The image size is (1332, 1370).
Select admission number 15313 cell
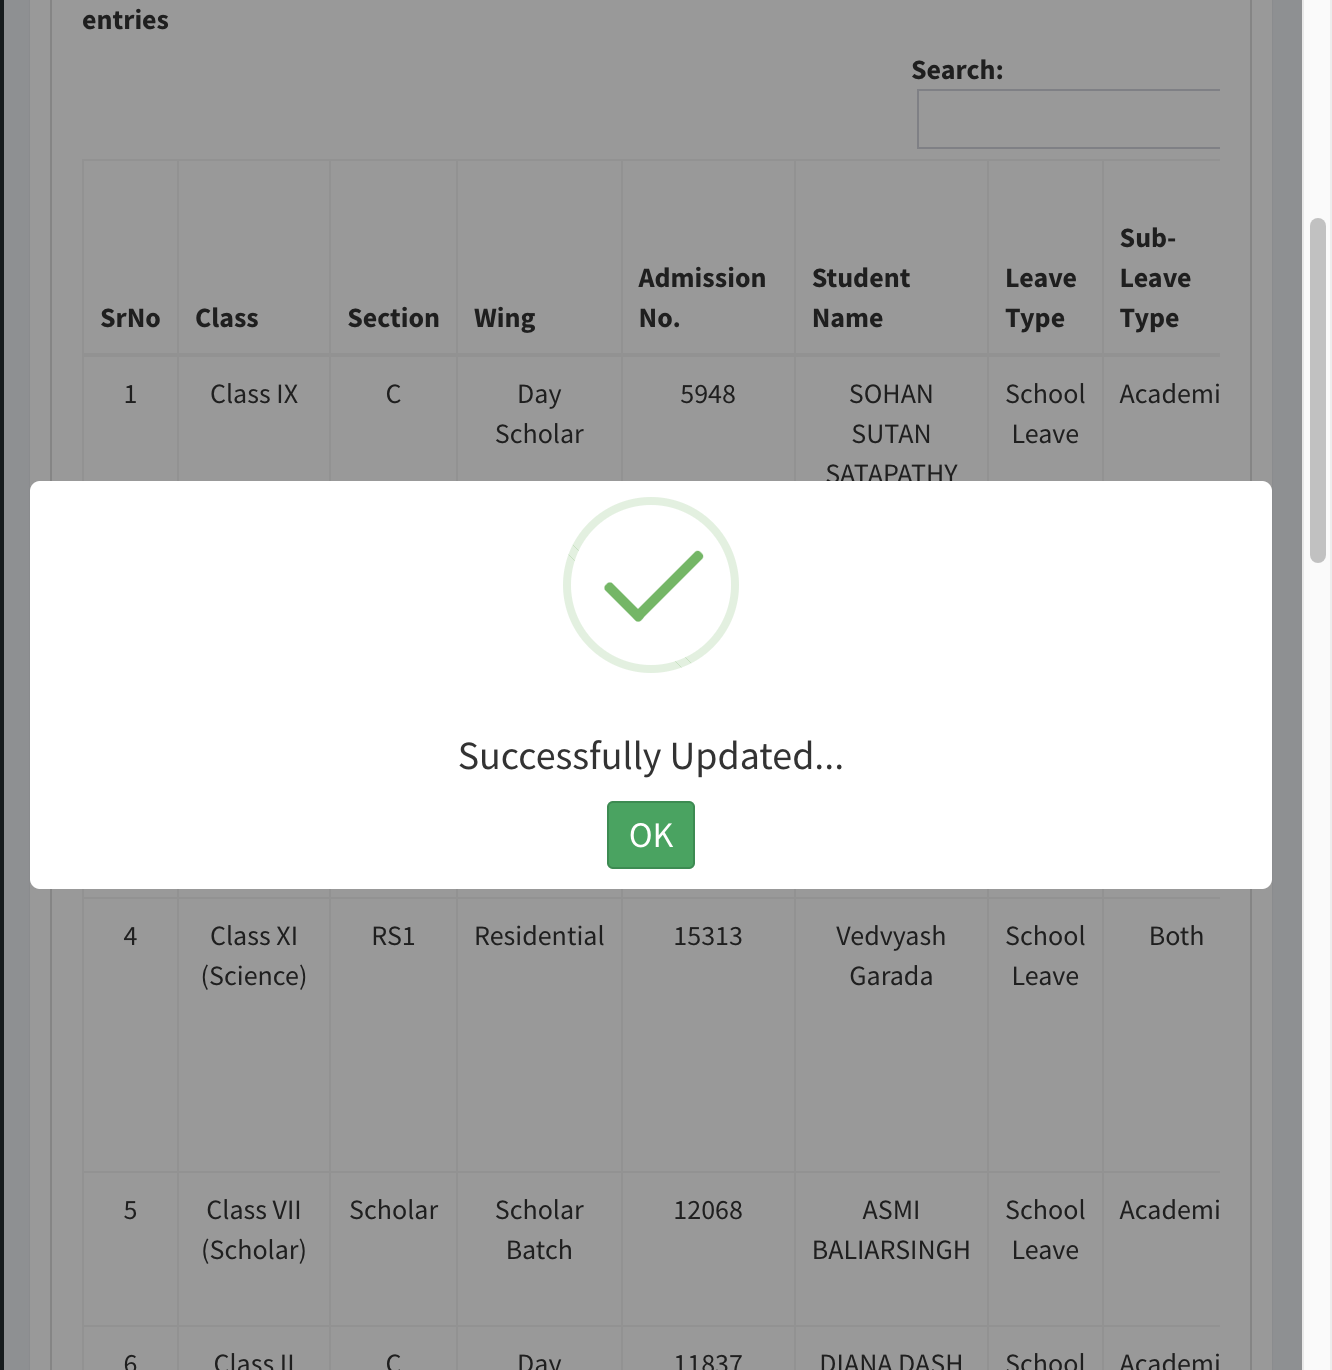click(708, 936)
